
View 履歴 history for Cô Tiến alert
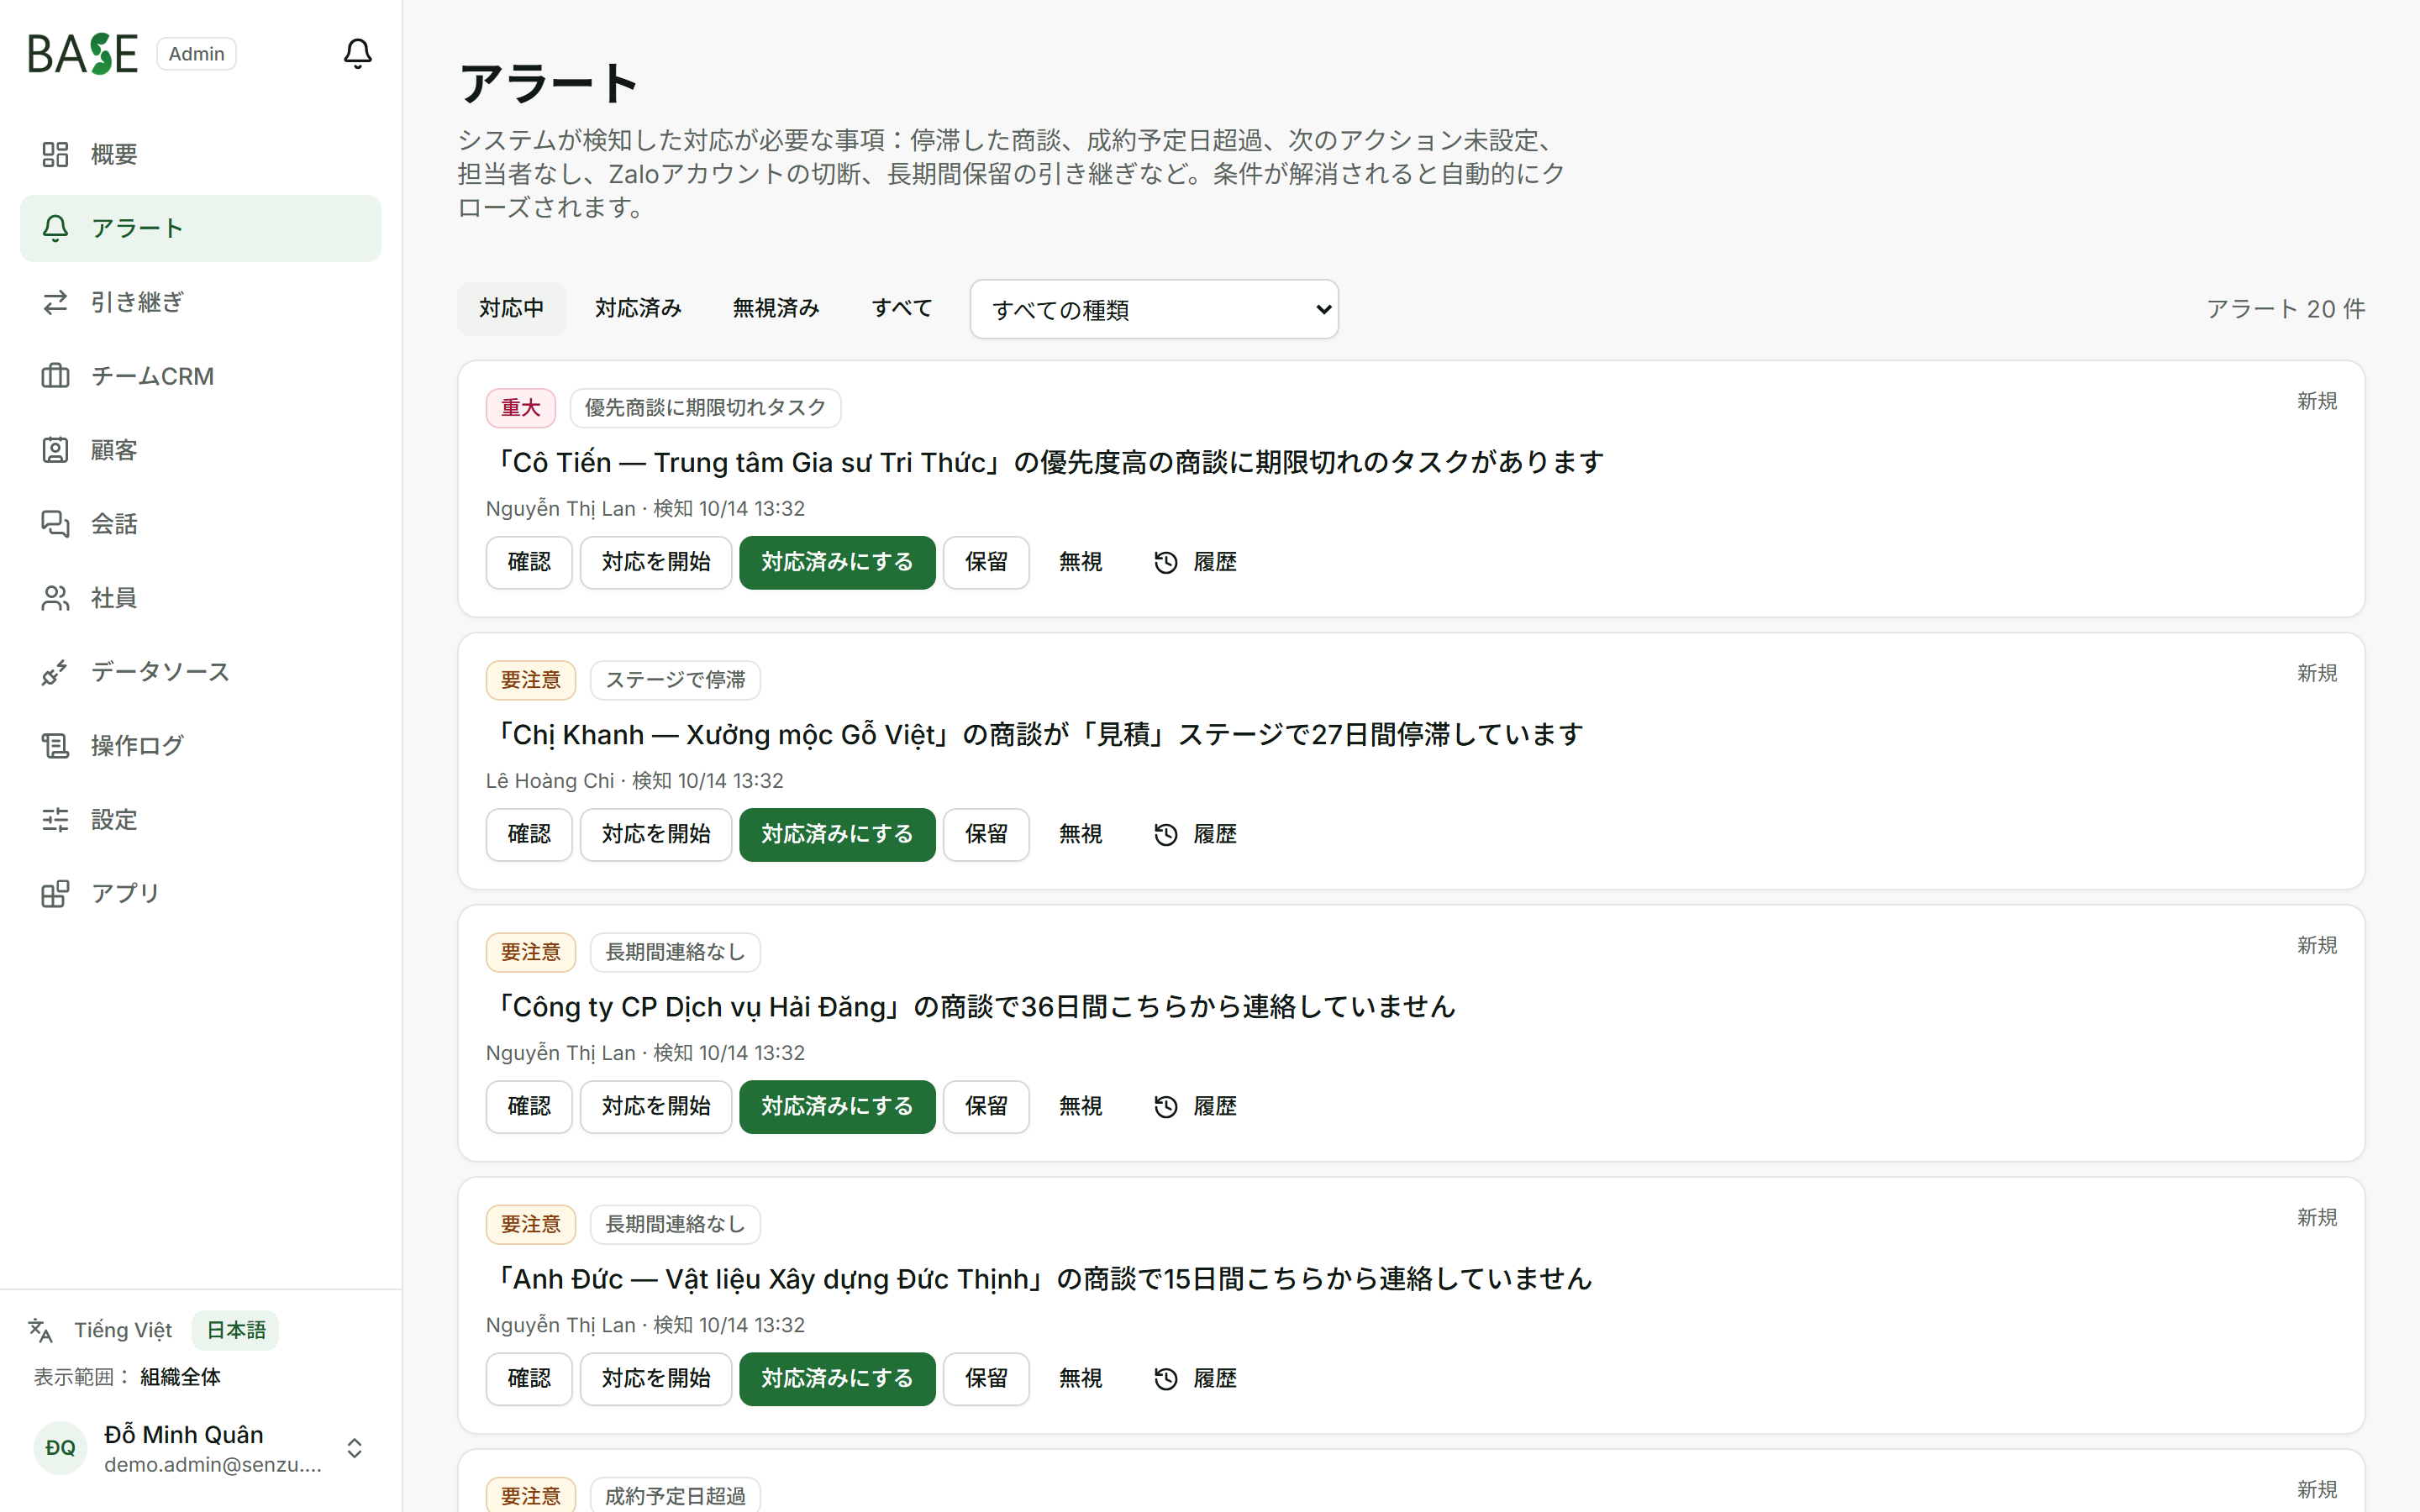[1195, 562]
